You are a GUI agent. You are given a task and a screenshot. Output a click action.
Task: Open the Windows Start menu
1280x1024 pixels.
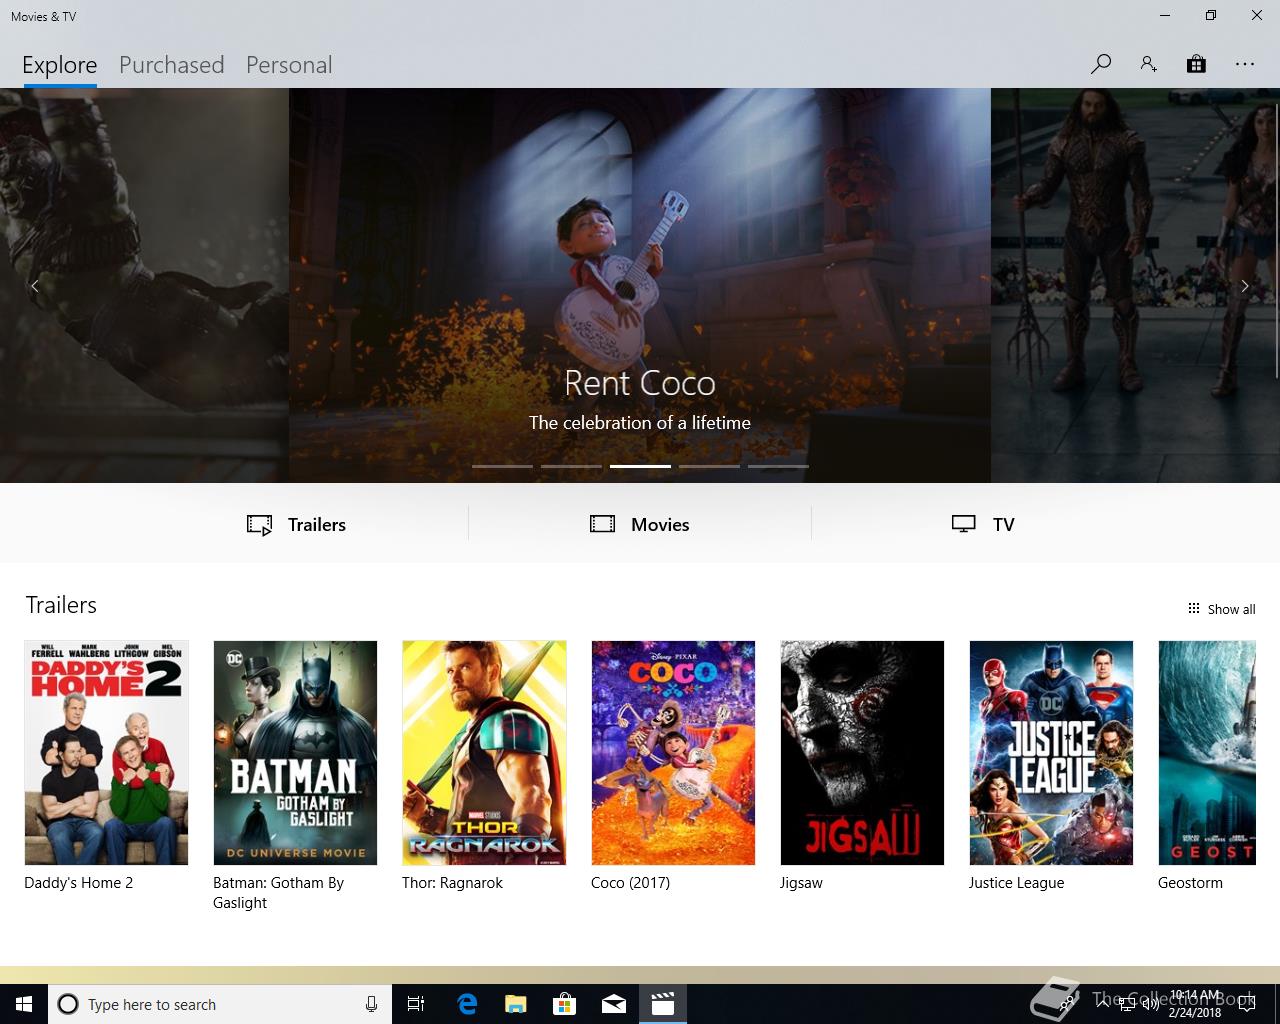(24, 1004)
